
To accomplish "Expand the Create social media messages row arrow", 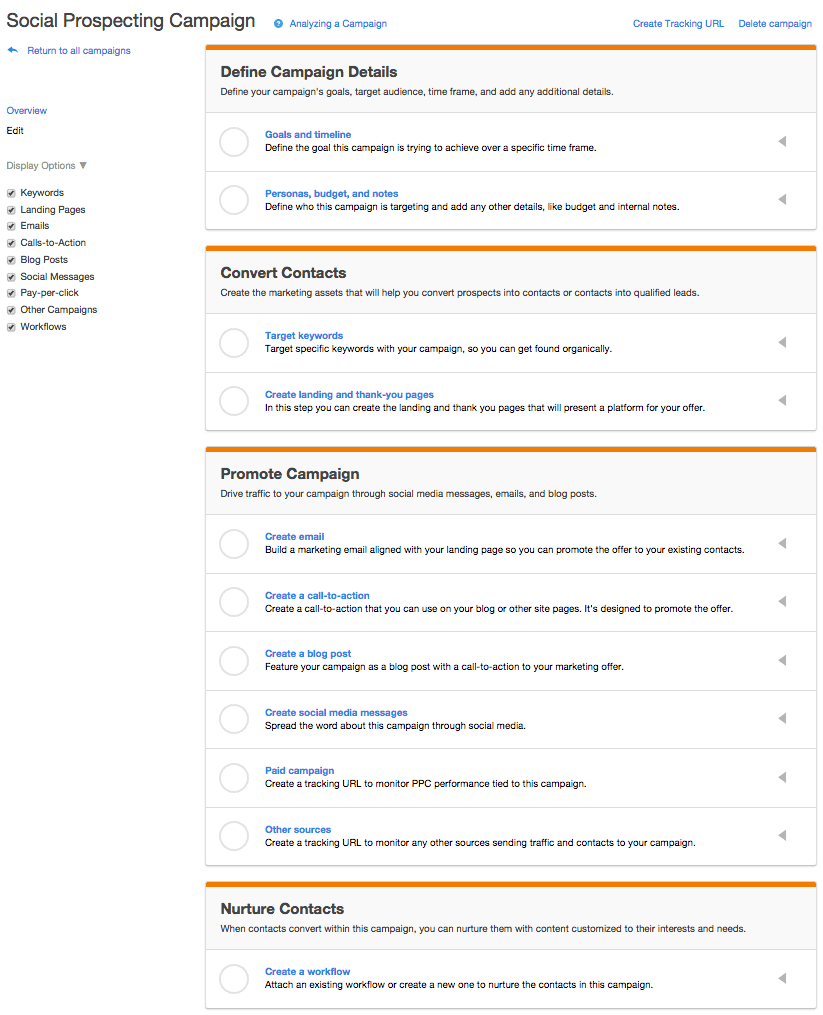I will 782,719.
